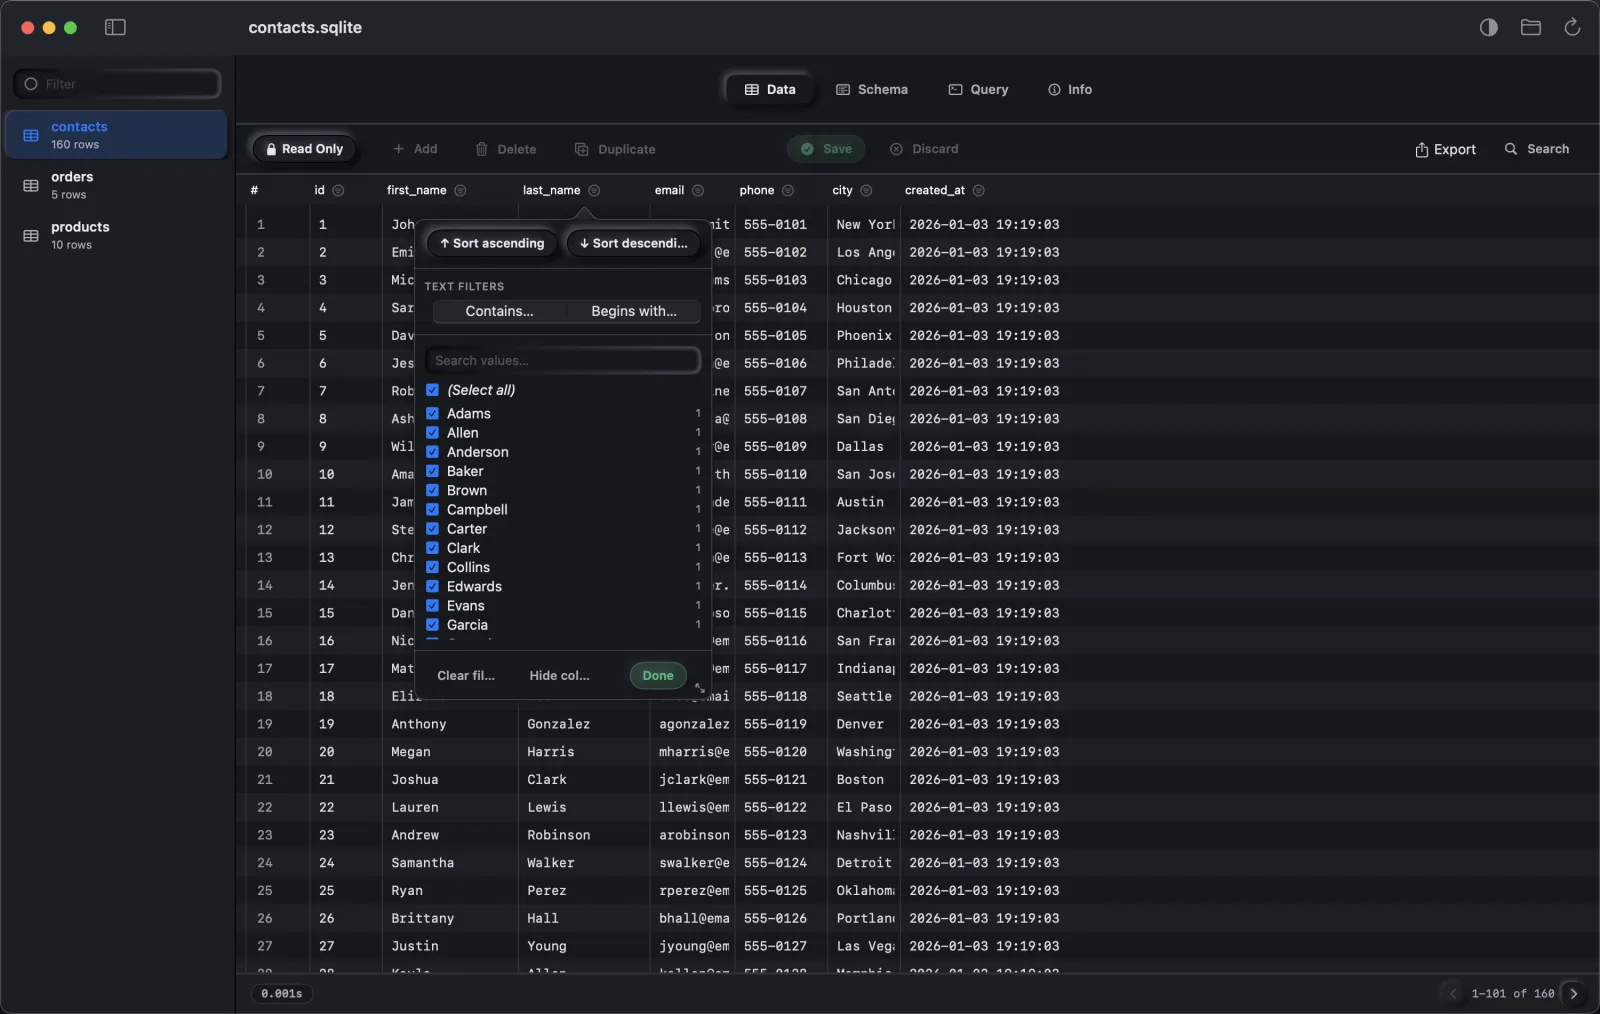Open the id column filter dropdown
Screen dimensions: 1600x1014
pos(338,190)
